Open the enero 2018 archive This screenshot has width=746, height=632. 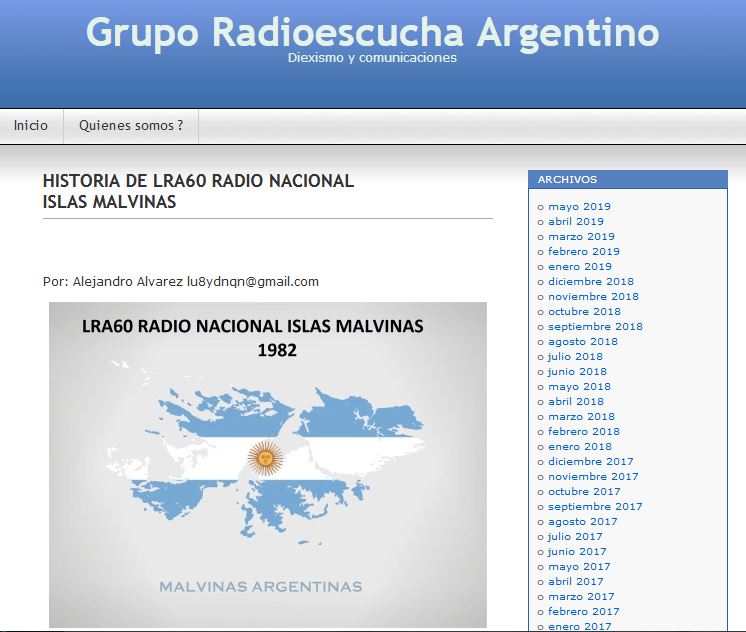pos(580,446)
